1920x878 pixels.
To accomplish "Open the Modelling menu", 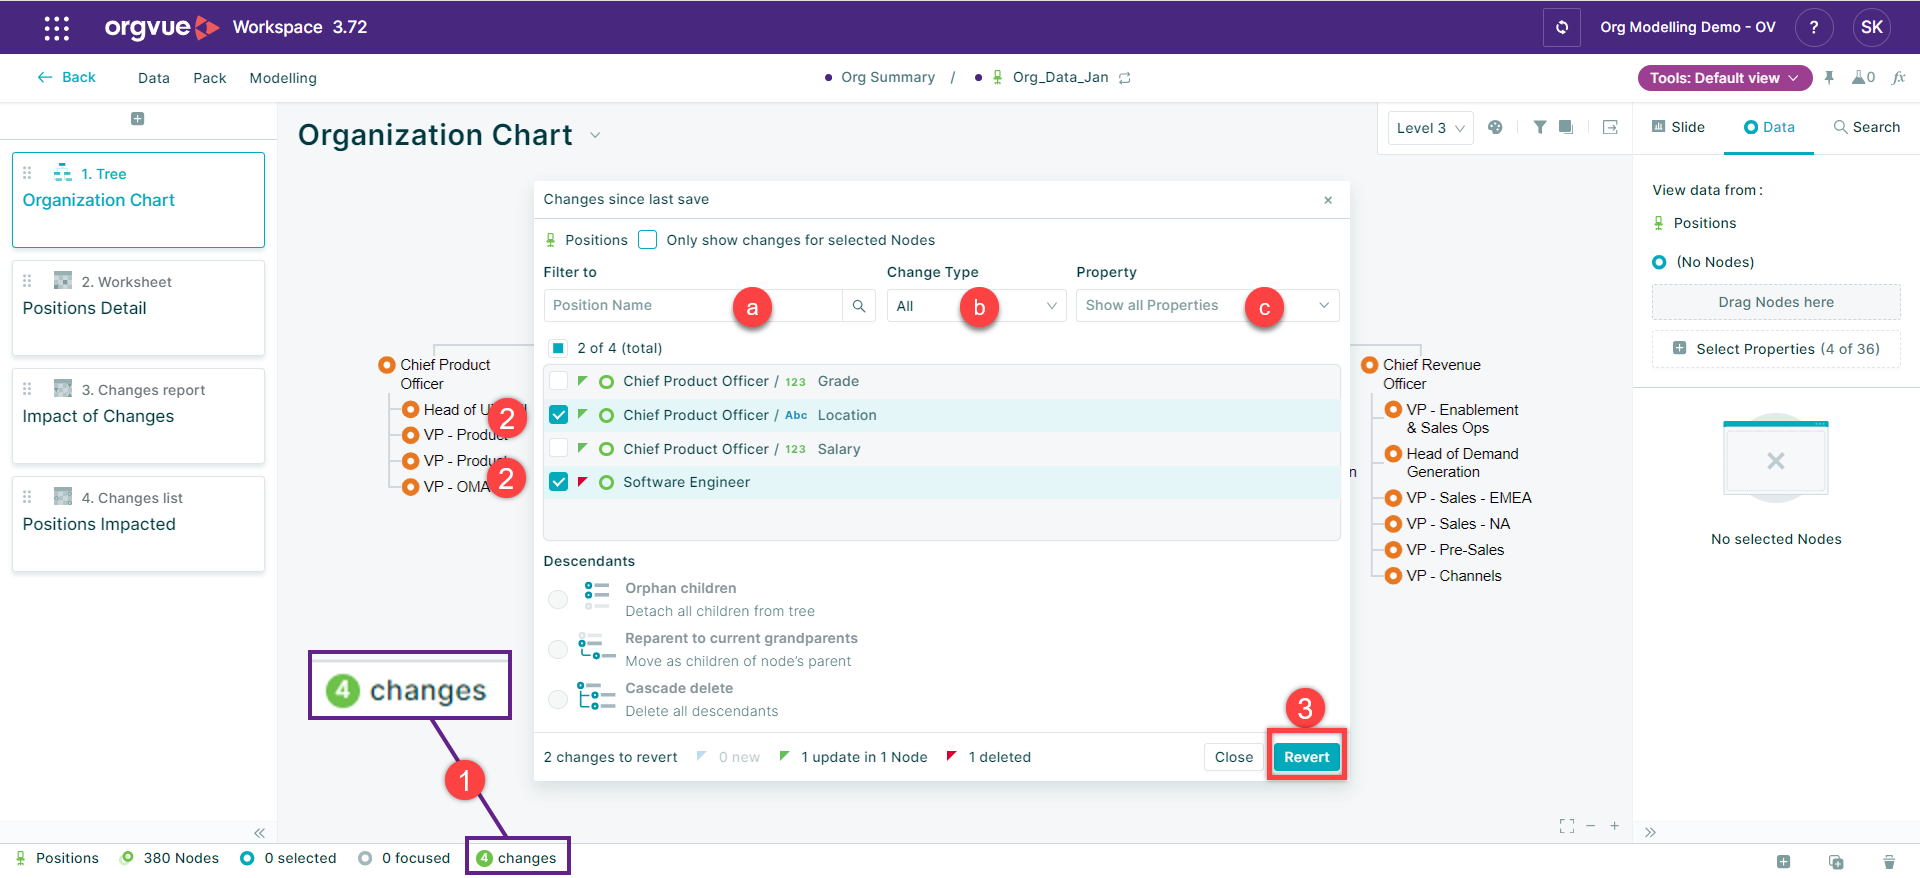I will pyautogui.click(x=283, y=78).
